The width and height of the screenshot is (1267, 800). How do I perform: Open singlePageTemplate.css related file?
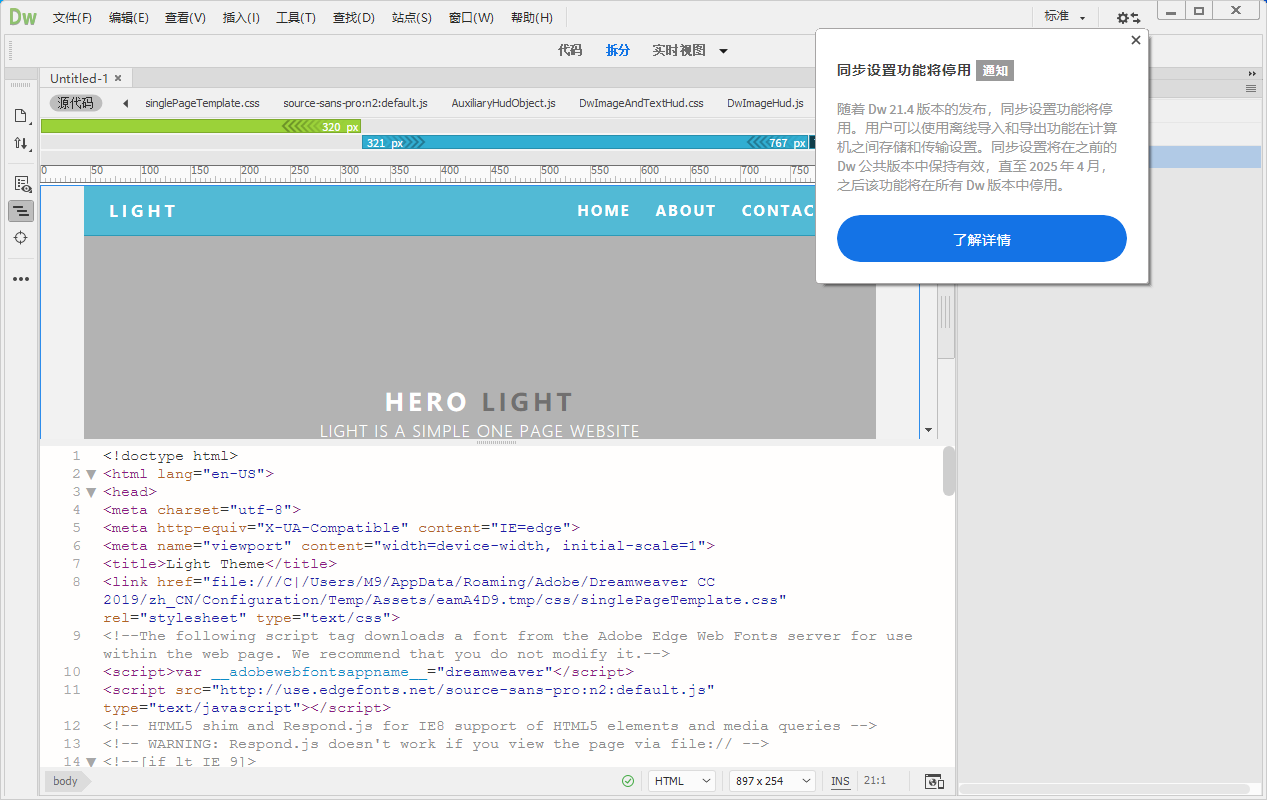tap(202, 103)
